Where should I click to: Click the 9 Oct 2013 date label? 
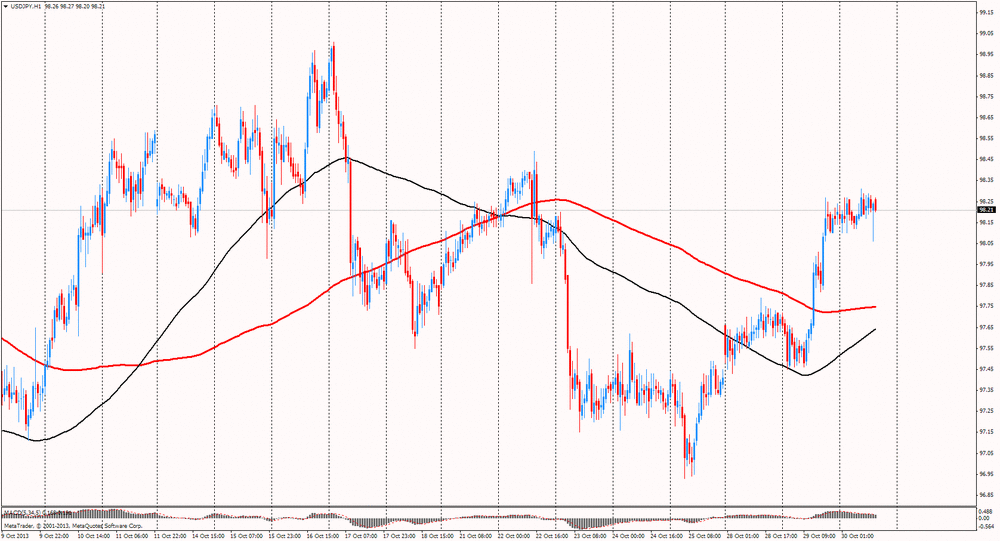14,536
